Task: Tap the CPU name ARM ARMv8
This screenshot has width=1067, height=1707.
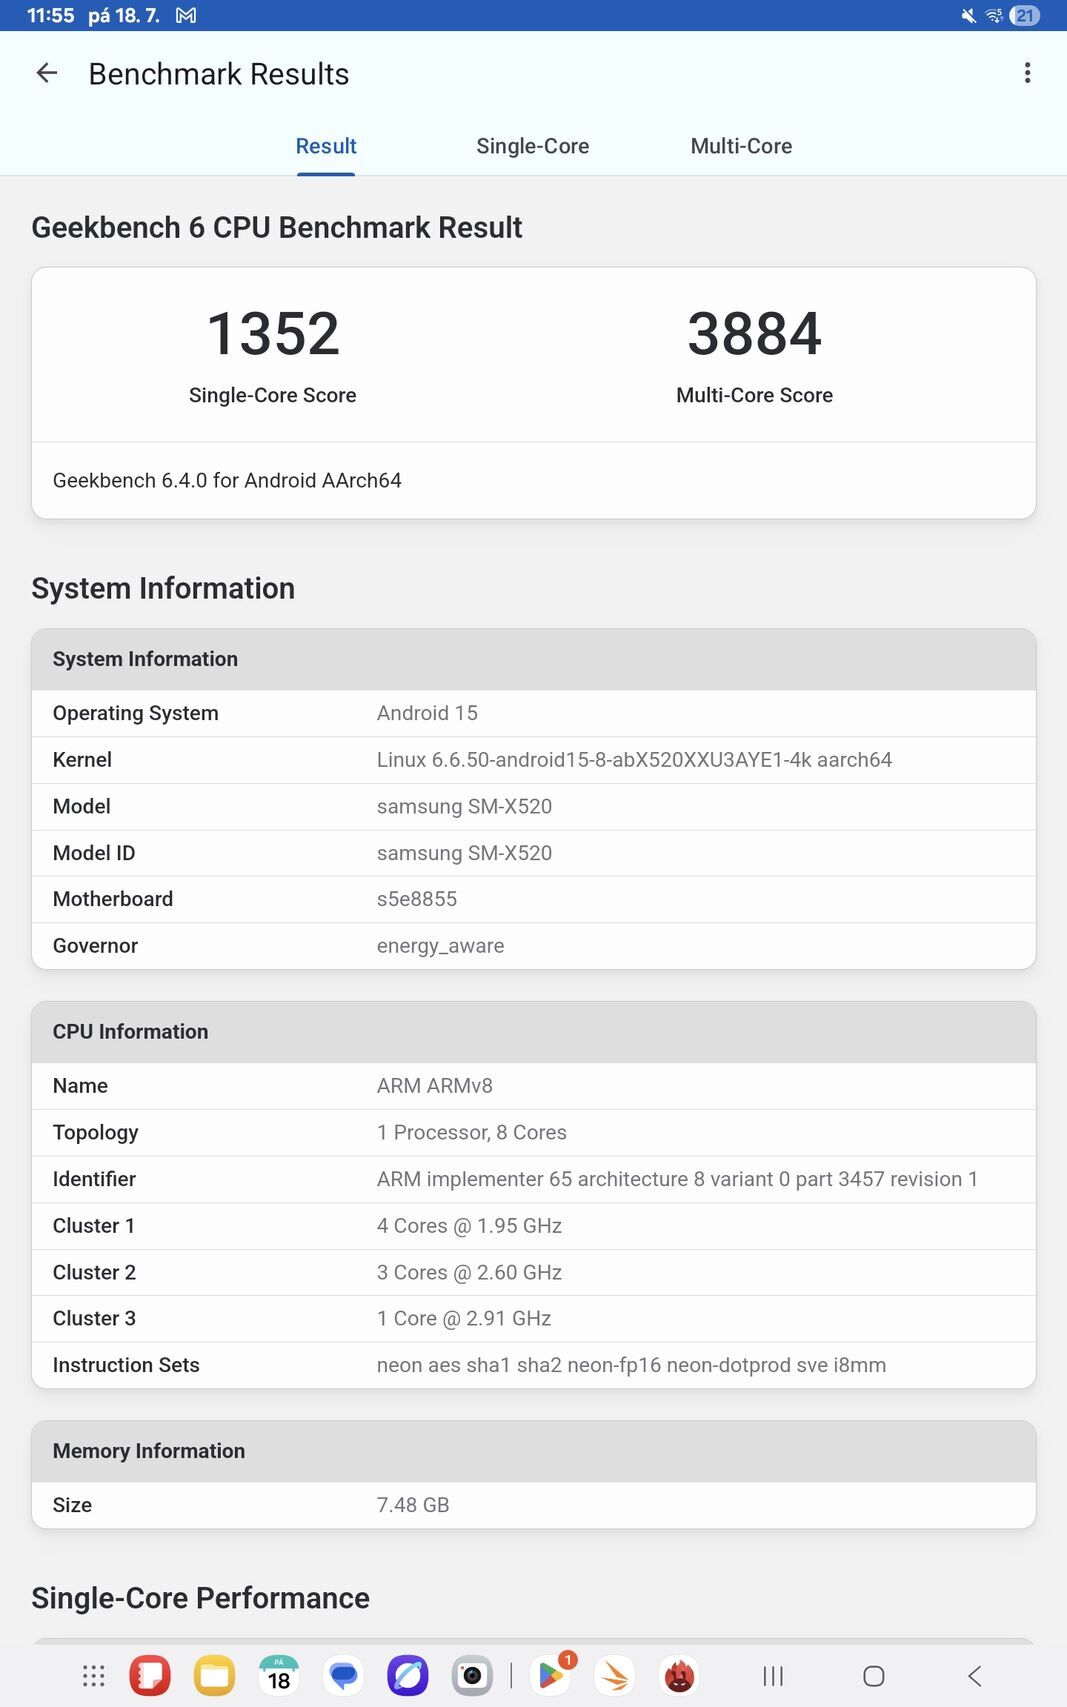Action: (435, 1086)
